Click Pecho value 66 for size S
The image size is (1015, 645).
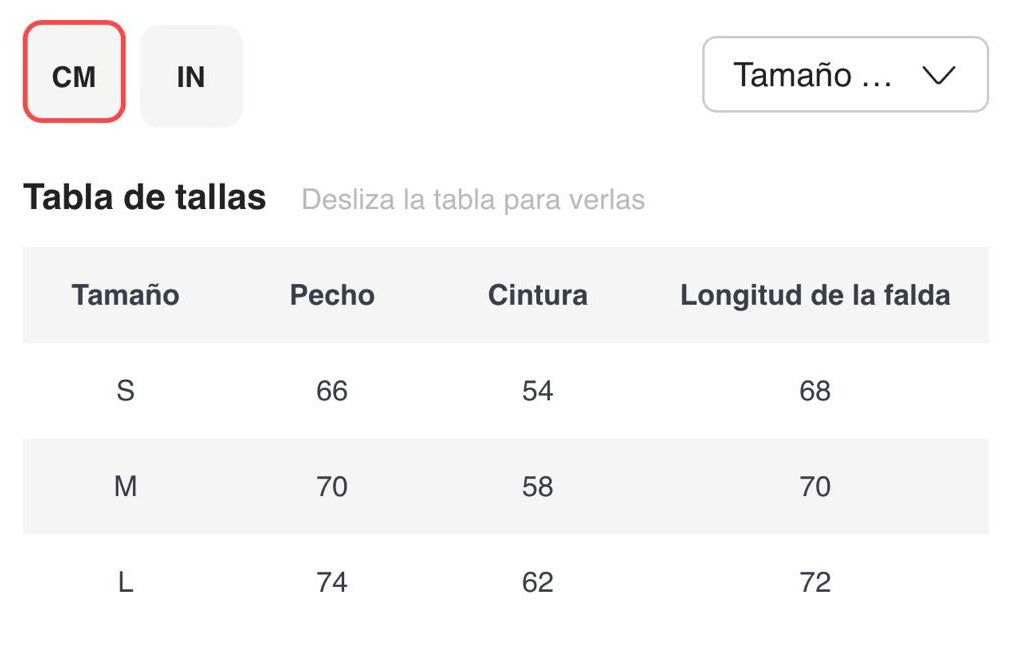332,390
